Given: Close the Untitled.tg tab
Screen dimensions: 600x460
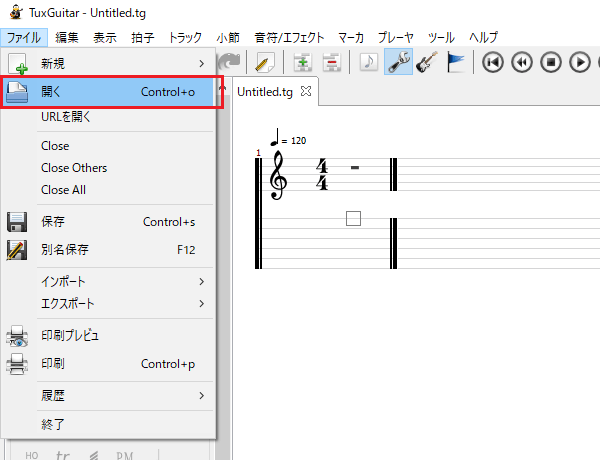Looking at the screenshot, I should tap(306, 91).
